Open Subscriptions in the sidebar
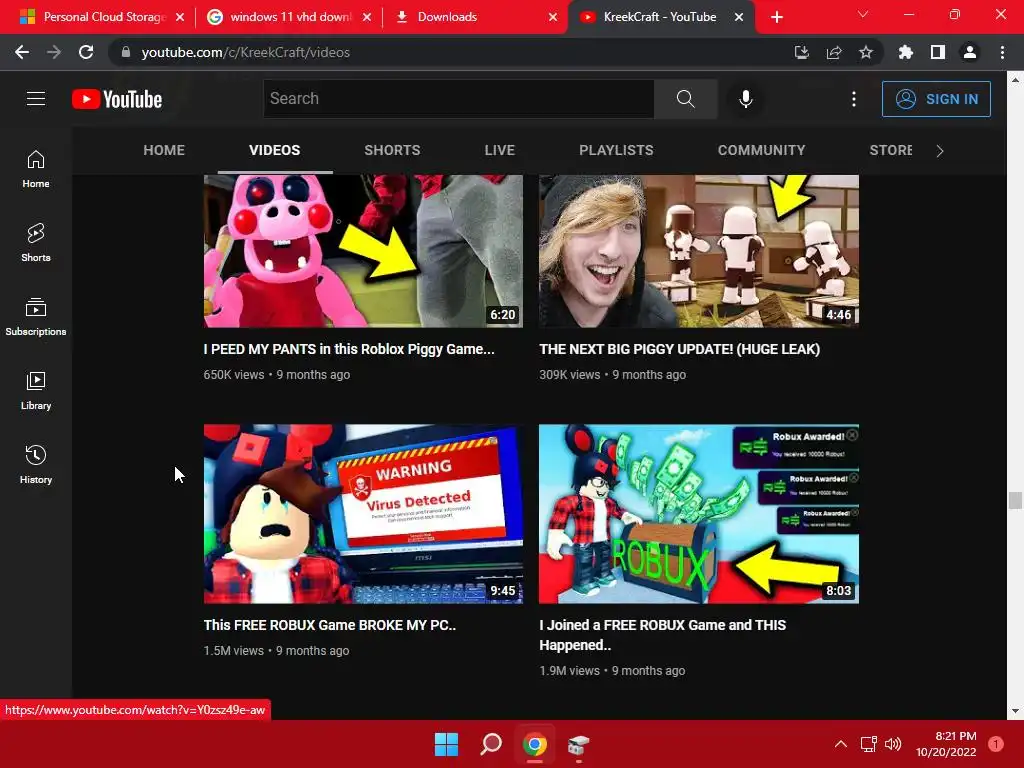 pyautogui.click(x=36, y=316)
